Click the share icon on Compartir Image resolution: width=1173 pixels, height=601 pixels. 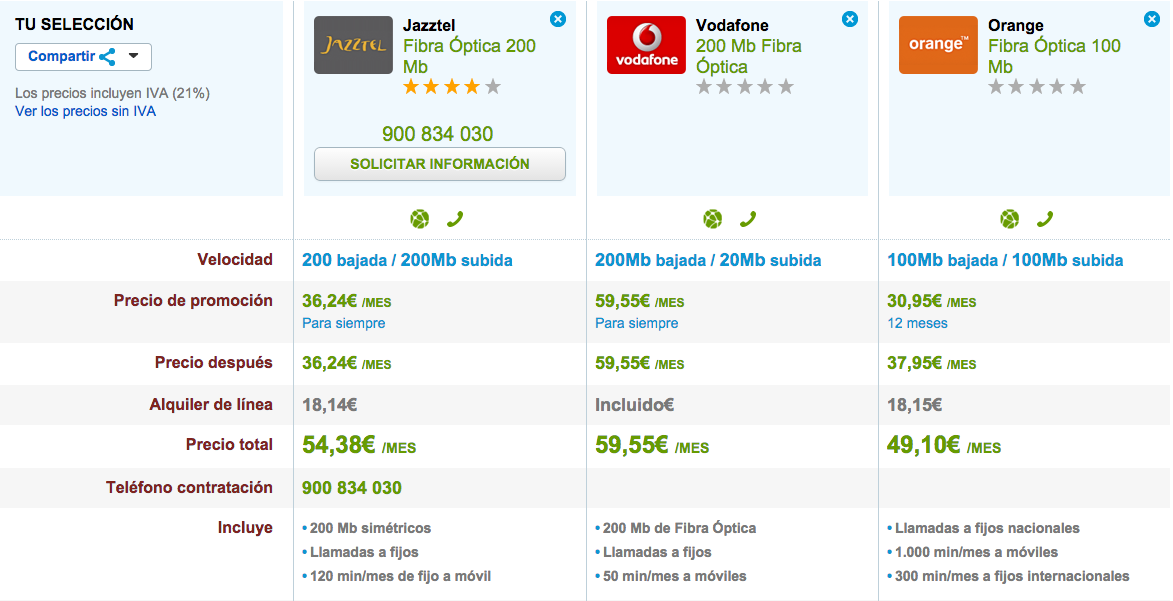108,57
